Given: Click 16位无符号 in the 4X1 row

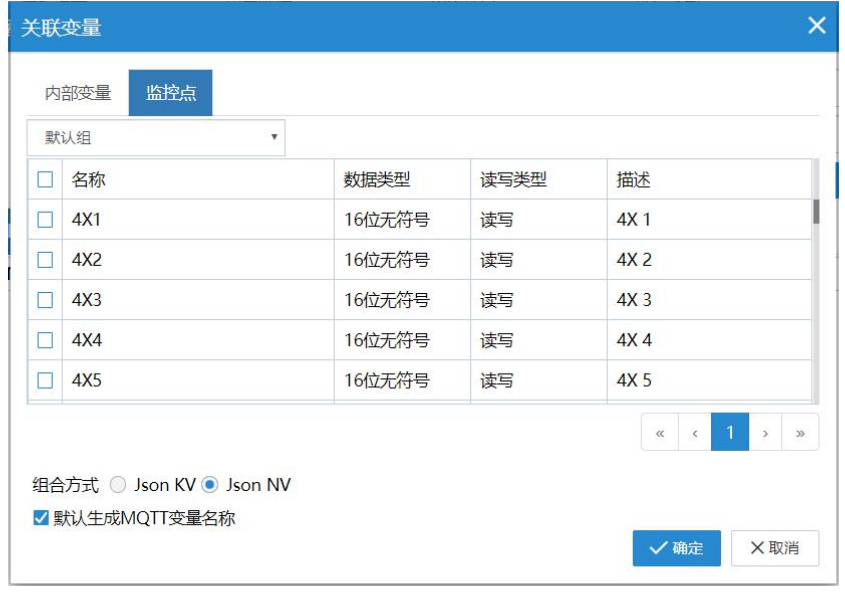Looking at the screenshot, I should 386,219.
